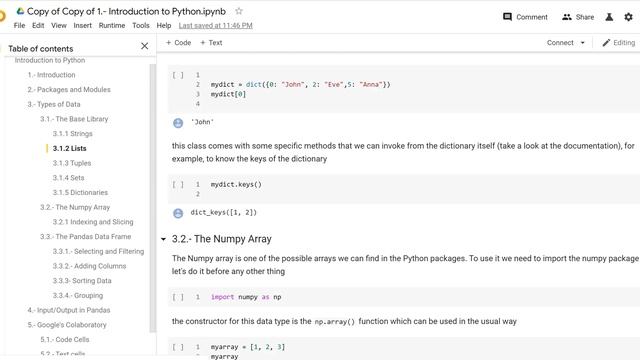The width and height of the screenshot is (640, 360).
Task: Run the myarray cell
Action: click(x=178, y=347)
